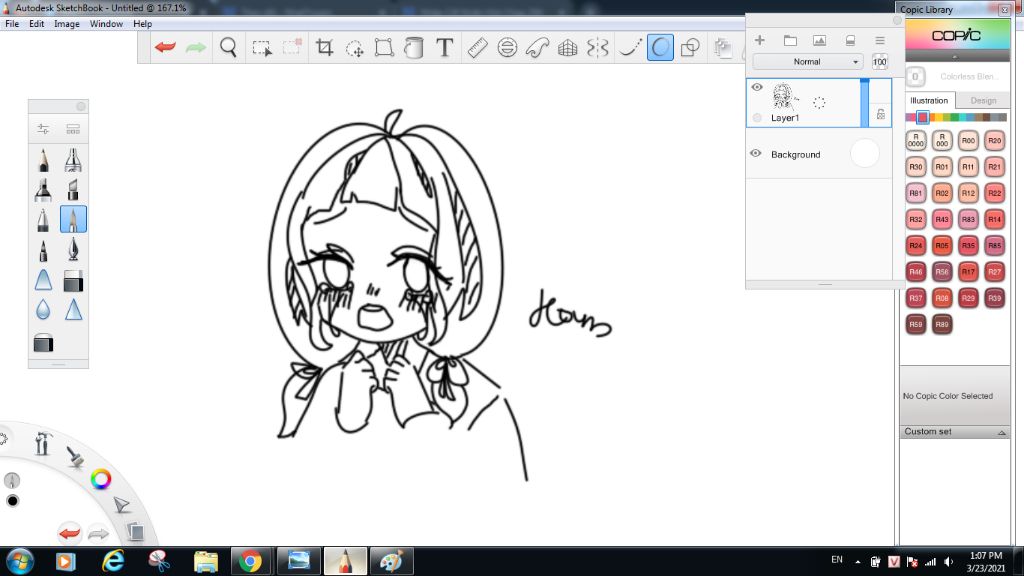Select the Text tool
The width and height of the screenshot is (1024, 576).
point(444,47)
